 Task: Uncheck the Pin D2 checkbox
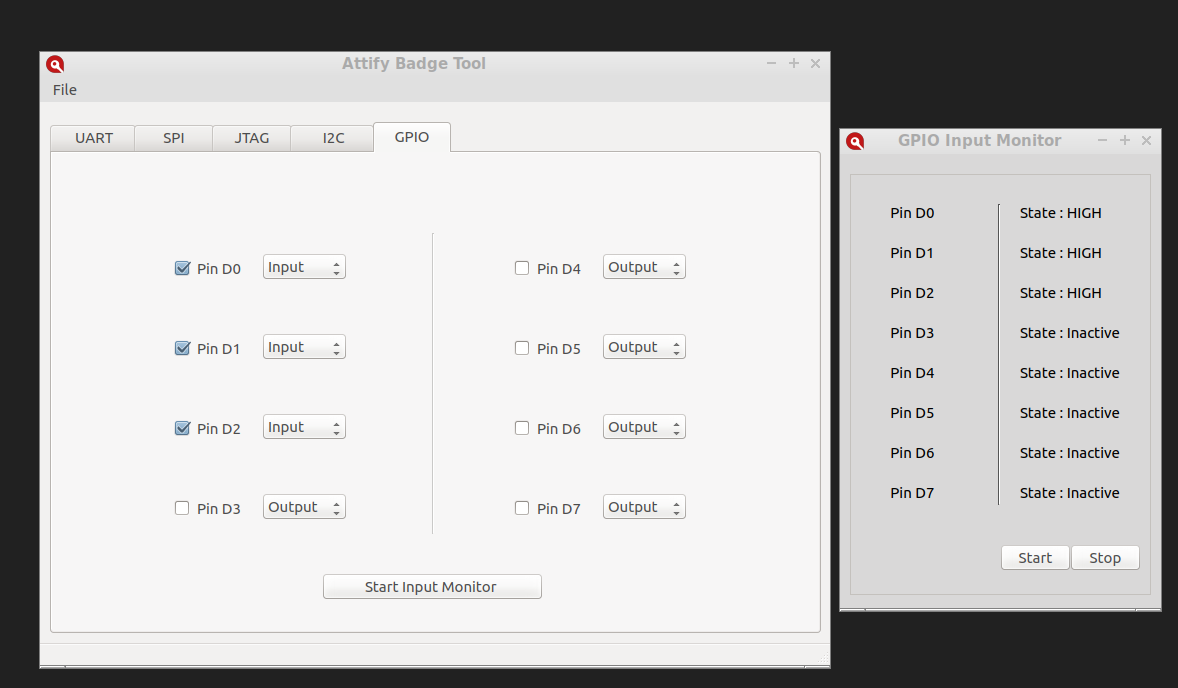click(182, 428)
